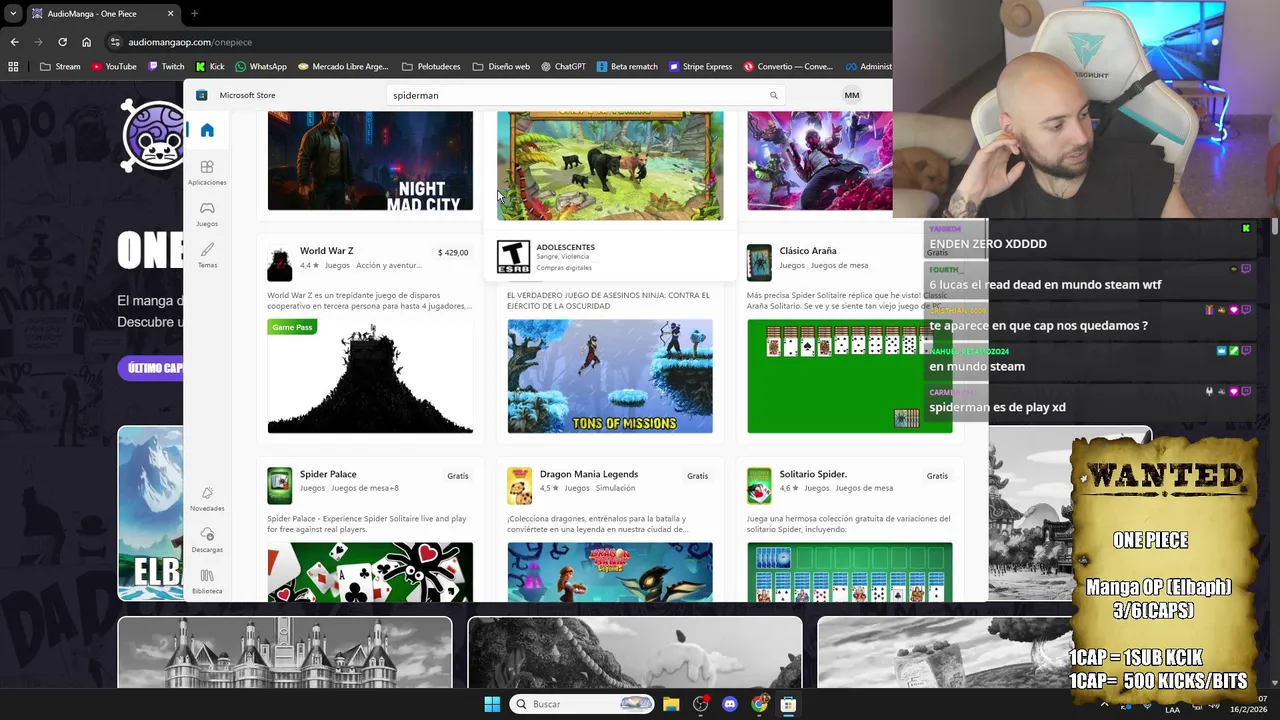Click Gratis label on Solitario Spider
Image resolution: width=1280 pixels, height=720 pixels.
coord(937,476)
